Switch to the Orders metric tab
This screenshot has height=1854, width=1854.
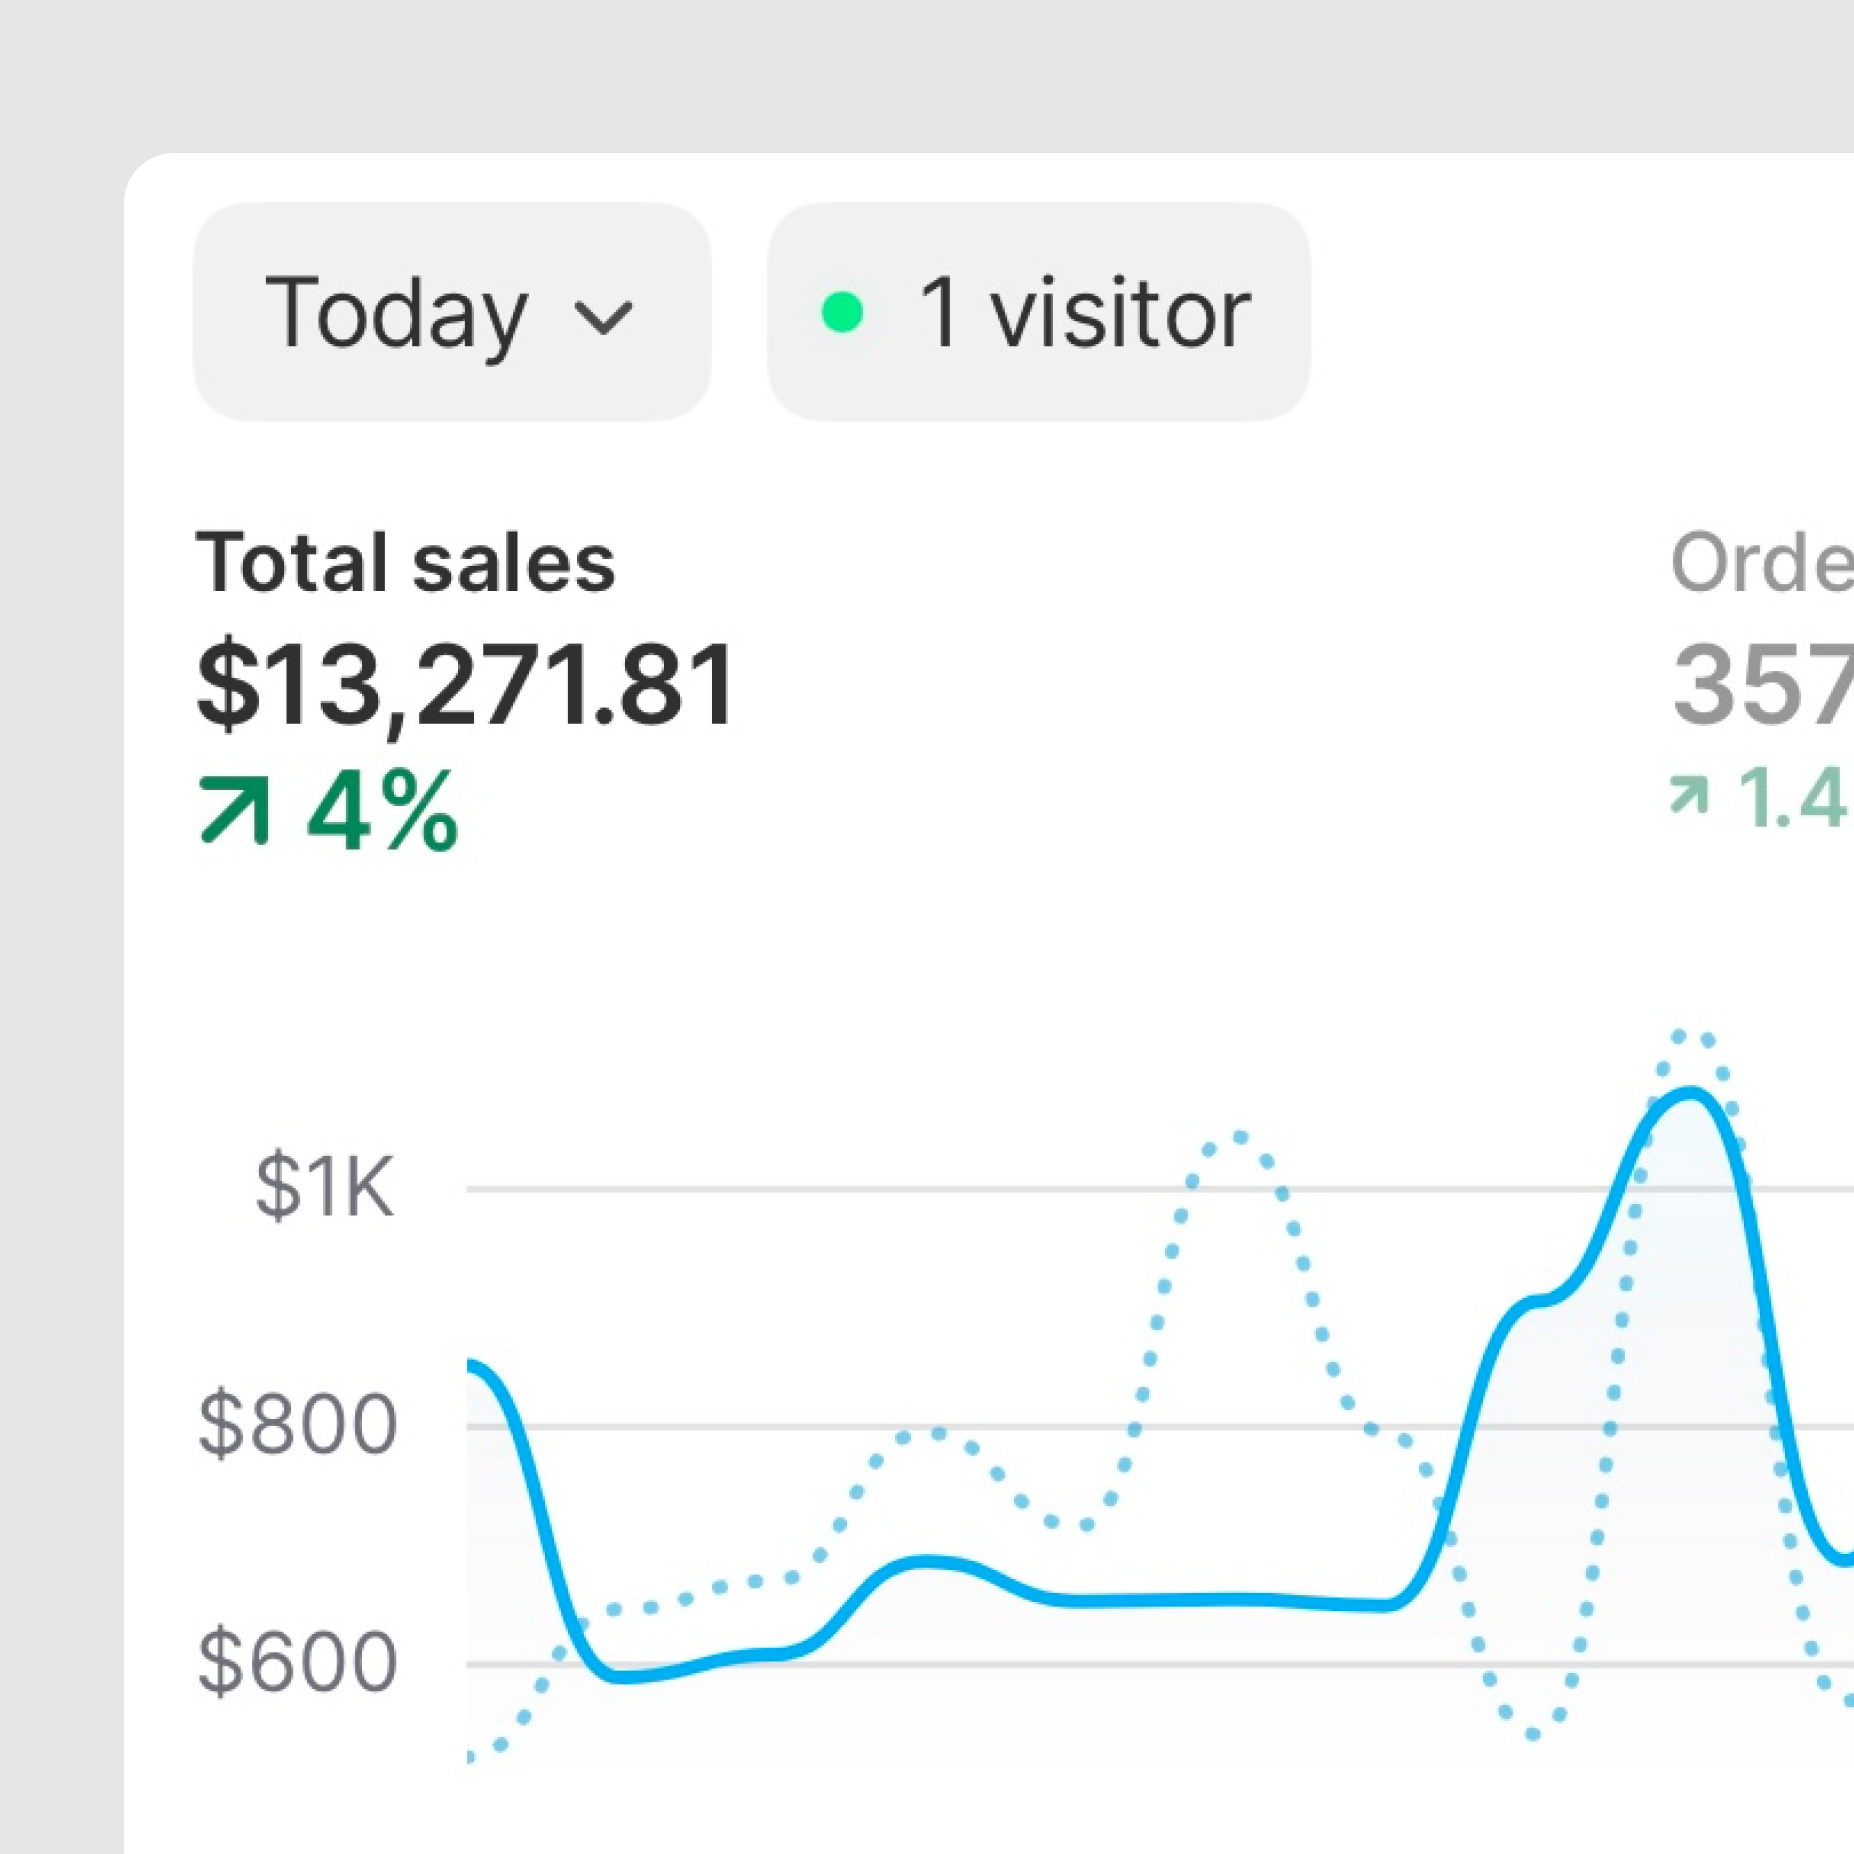[1762, 562]
